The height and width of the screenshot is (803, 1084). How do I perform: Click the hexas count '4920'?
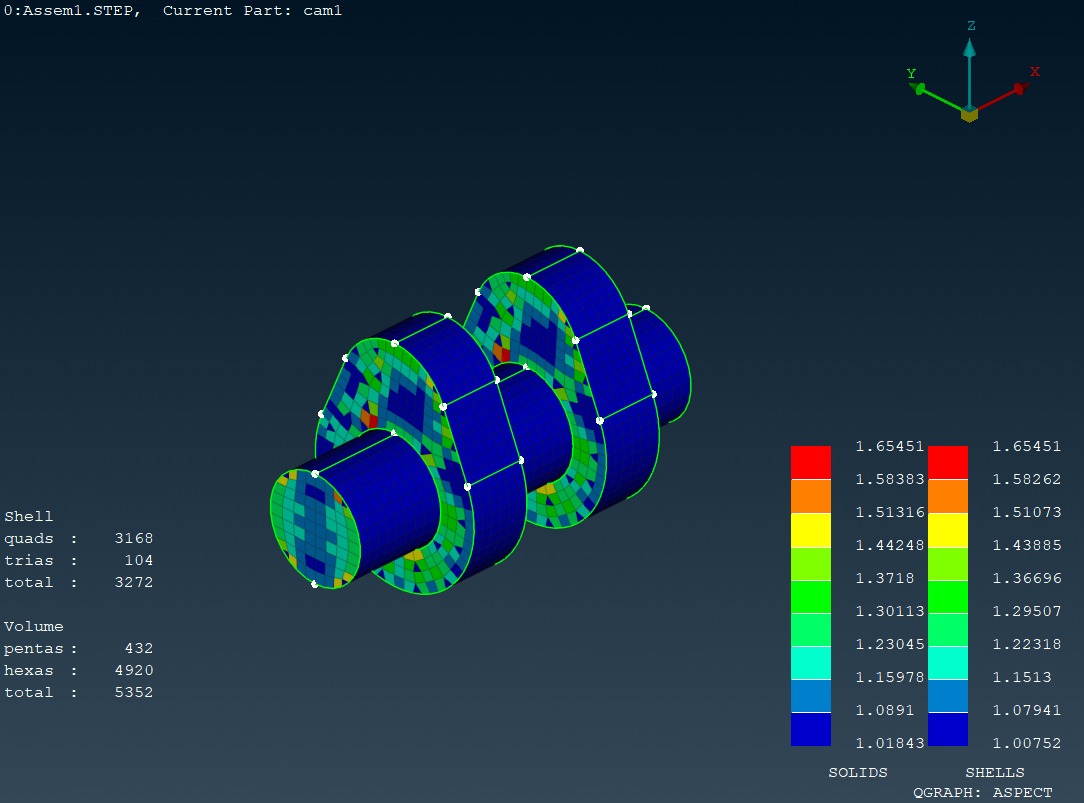point(133,670)
